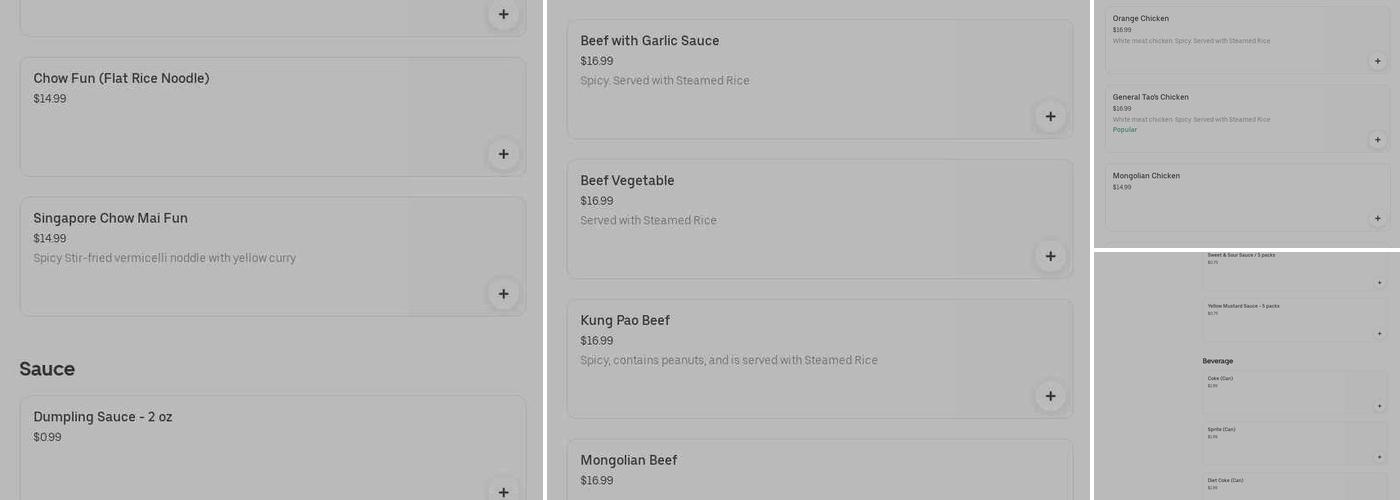1400x500 pixels.
Task: Add Orange Chicken with the plus button
Action: coord(1377,61)
